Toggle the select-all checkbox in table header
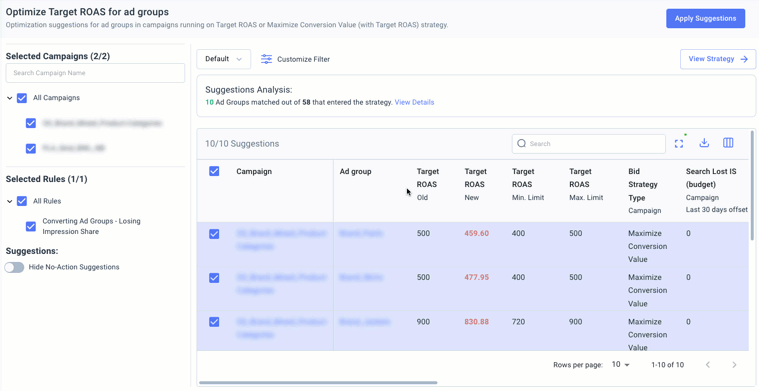The width and height of the screenshot is (759, 391). pyautogui.click(x=214, y=171)
